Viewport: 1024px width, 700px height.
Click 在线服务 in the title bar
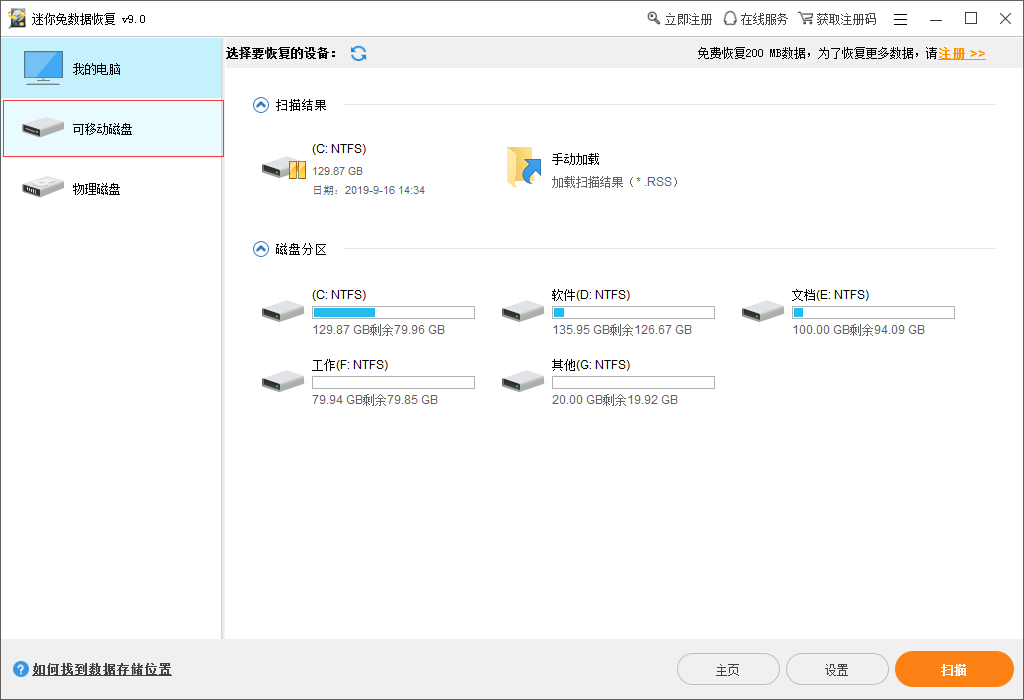[764, 20]
